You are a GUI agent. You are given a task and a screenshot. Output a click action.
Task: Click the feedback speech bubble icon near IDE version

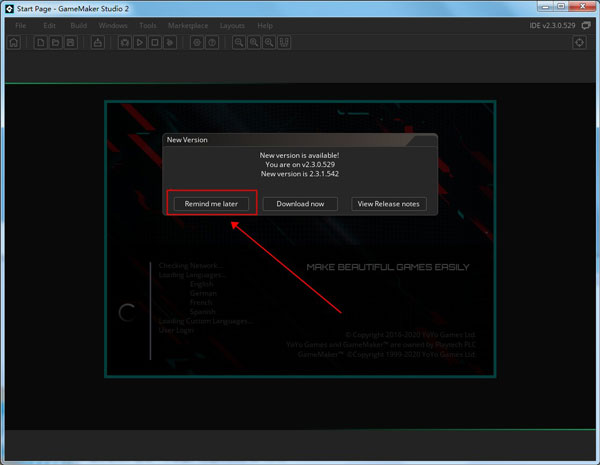[x=586, y=25]
